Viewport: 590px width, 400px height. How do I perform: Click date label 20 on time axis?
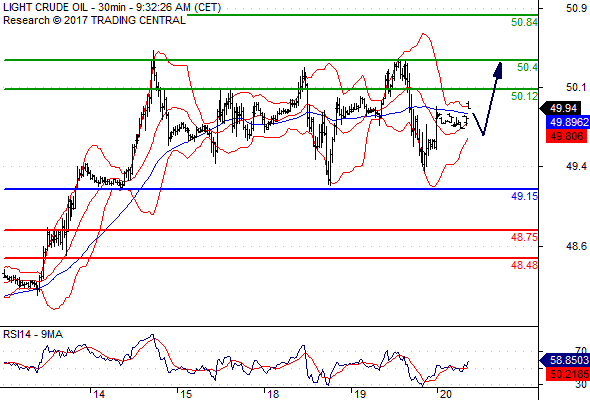[446, 394]
